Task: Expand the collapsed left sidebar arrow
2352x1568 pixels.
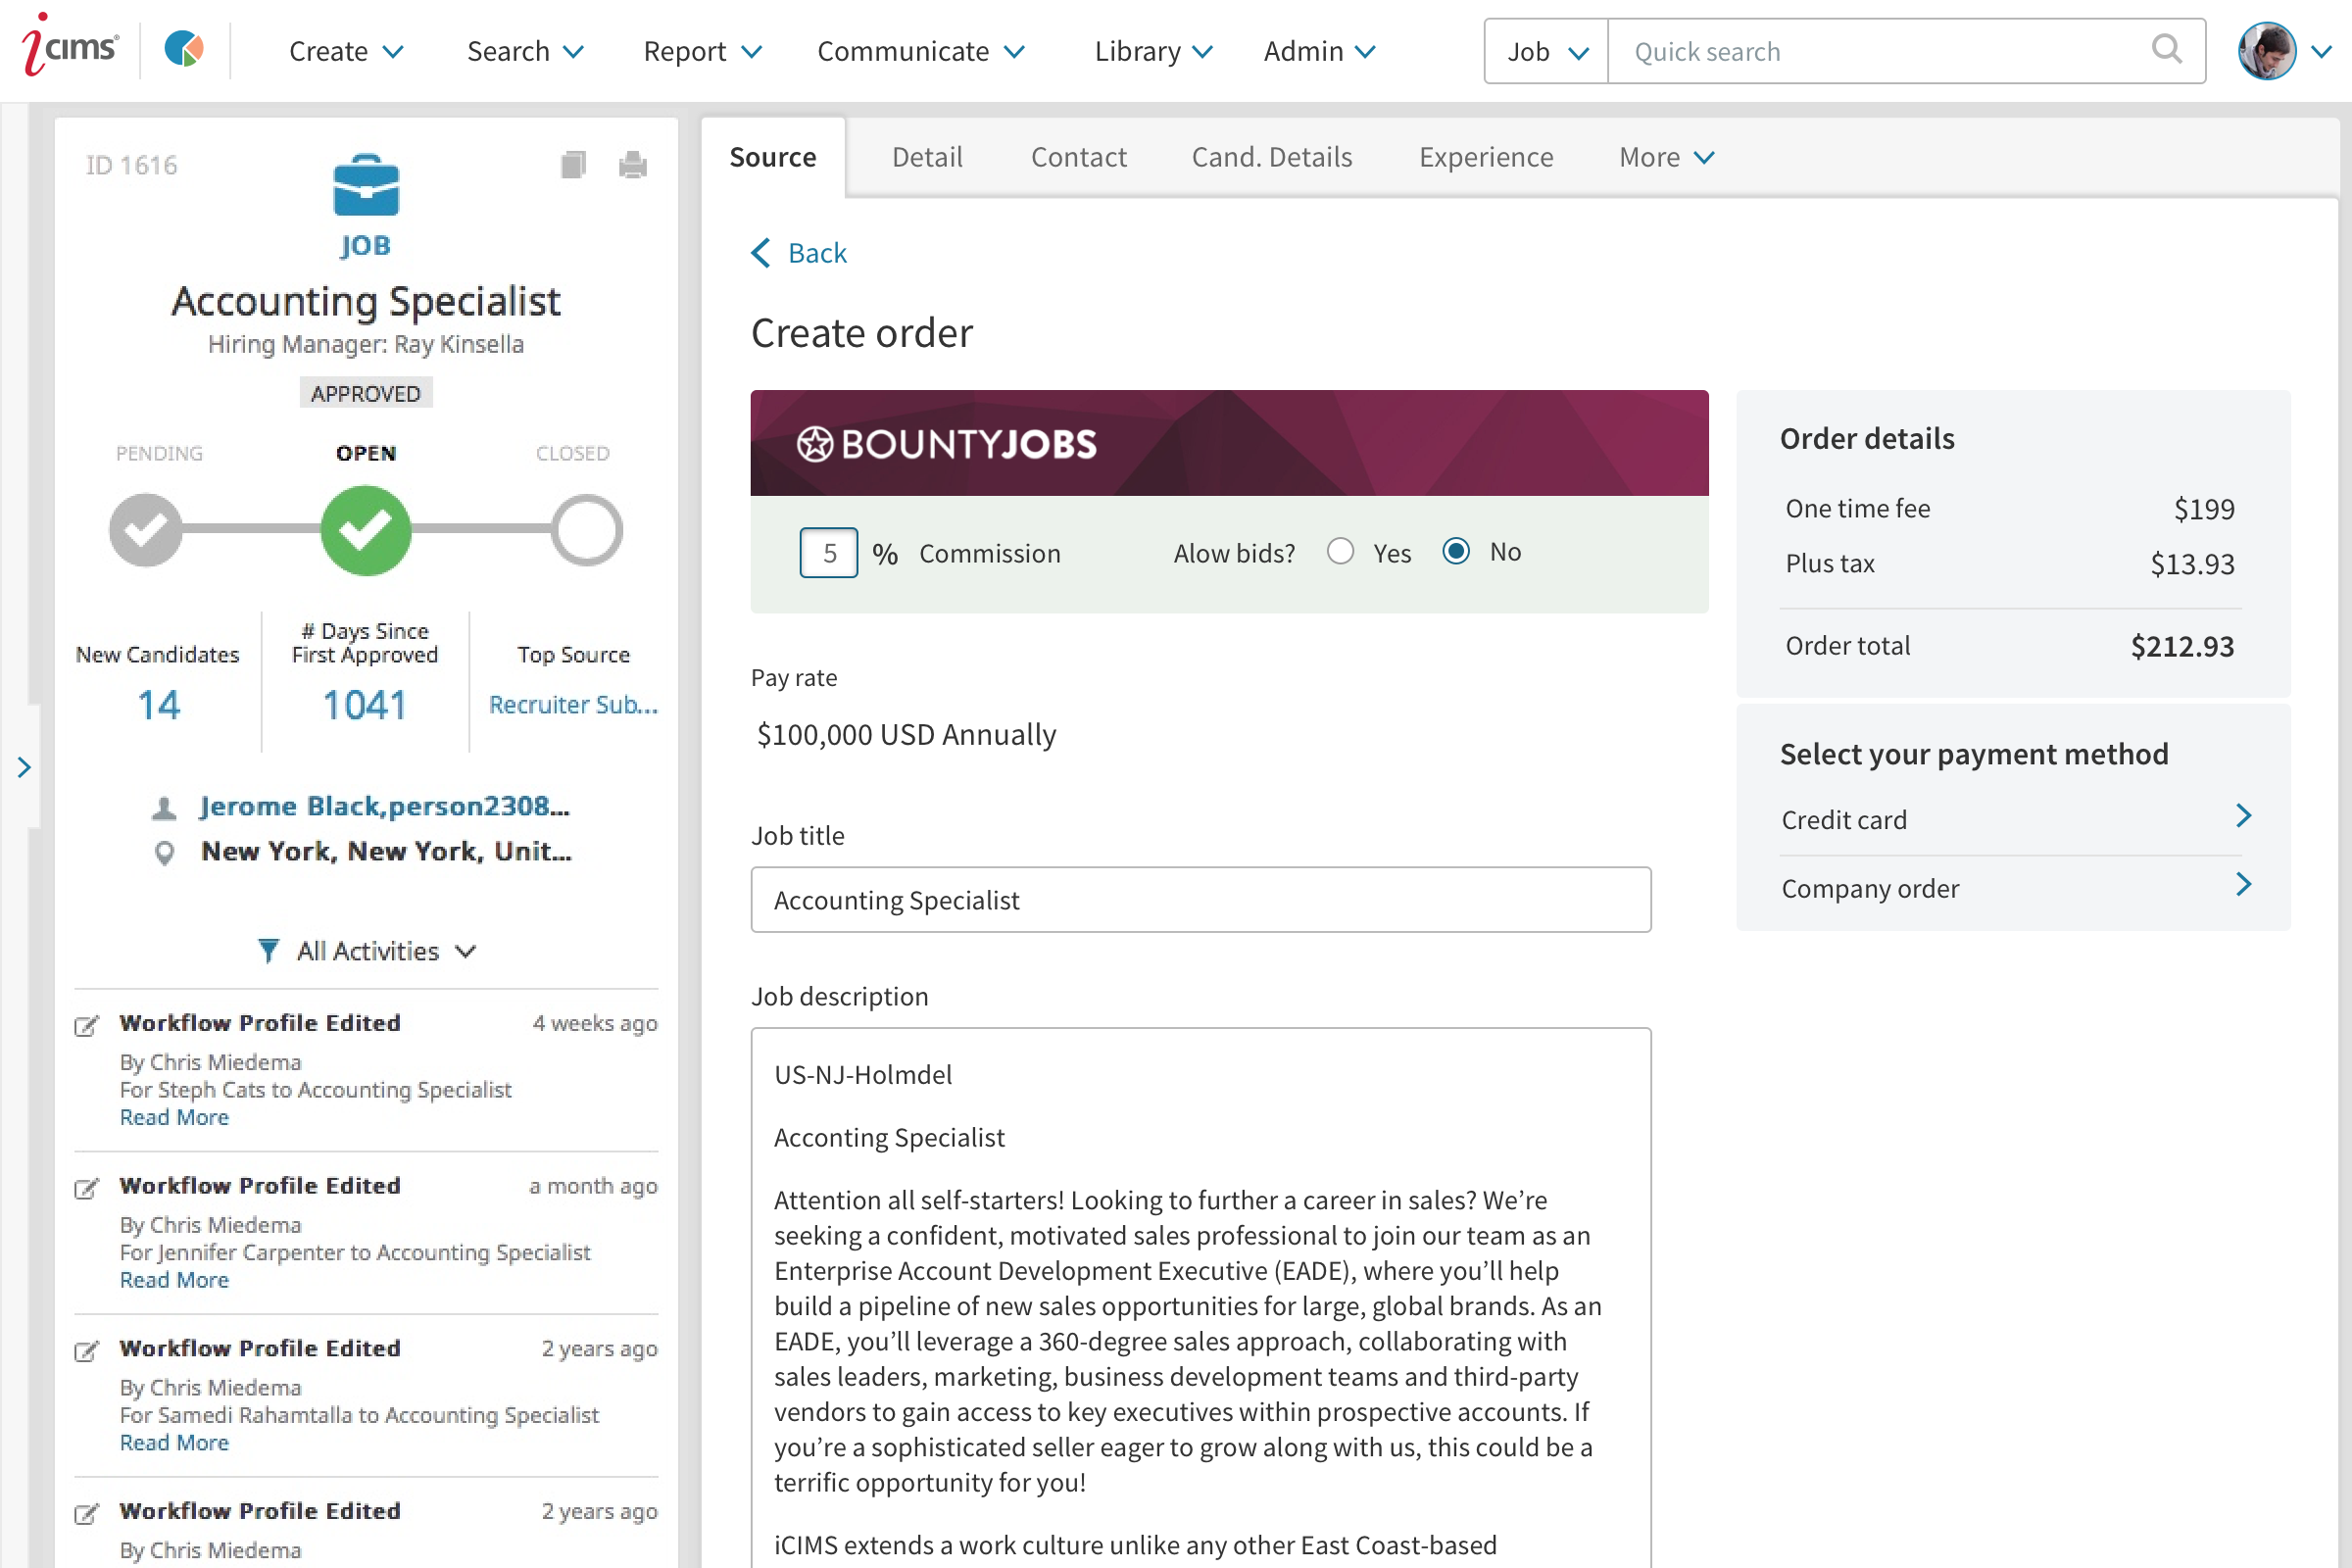Action: tap(23, 767)
